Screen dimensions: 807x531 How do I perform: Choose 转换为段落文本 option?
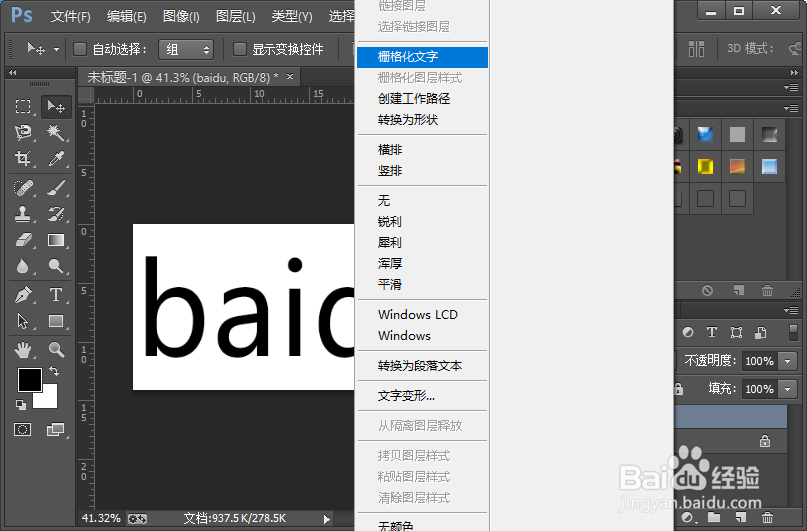point(422,366)
